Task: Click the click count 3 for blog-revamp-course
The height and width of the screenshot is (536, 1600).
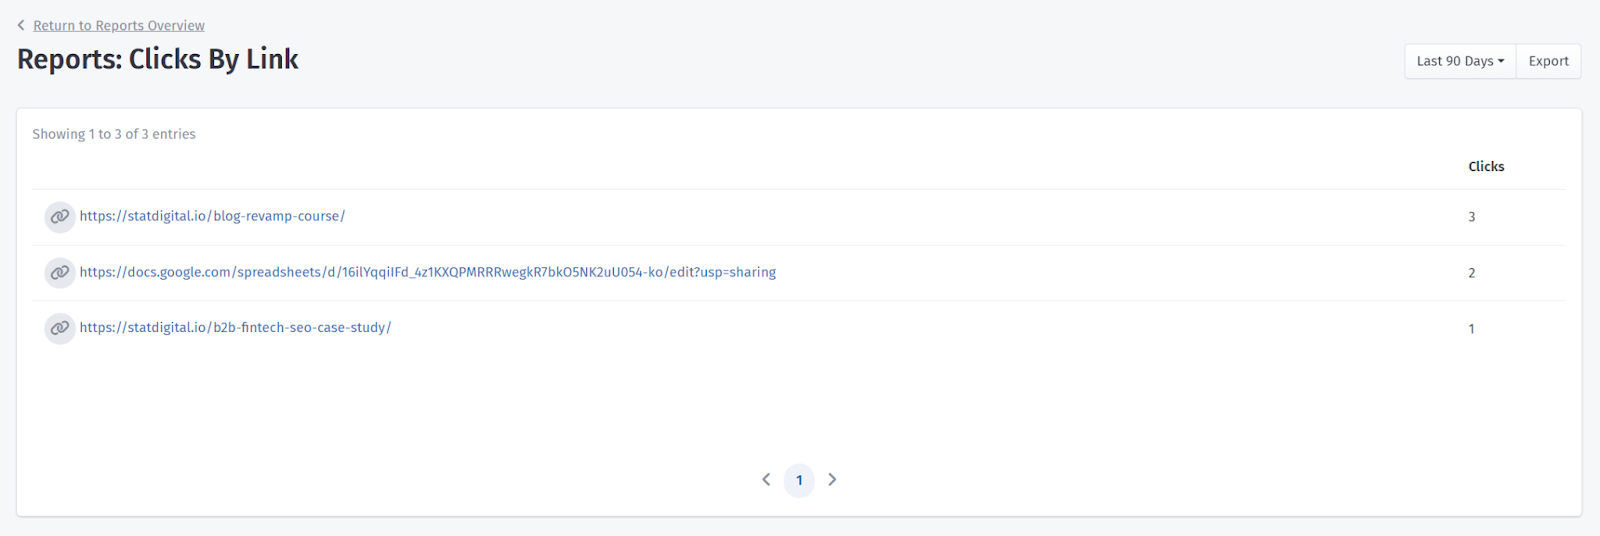Action: click(1472, 217)
